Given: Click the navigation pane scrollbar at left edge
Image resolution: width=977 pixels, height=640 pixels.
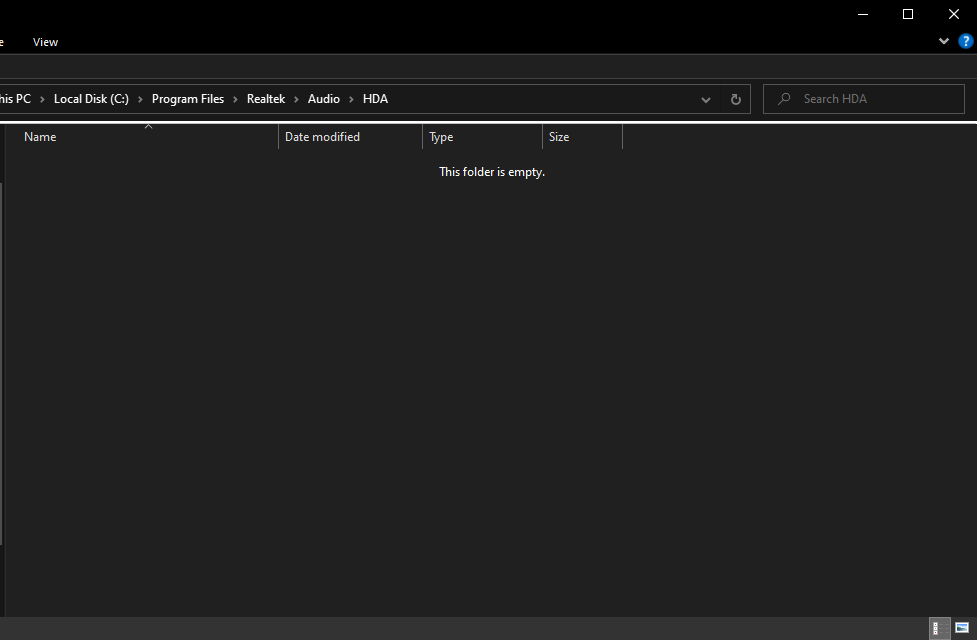Looking at the screenshot, I should click(x=1, y=365).
